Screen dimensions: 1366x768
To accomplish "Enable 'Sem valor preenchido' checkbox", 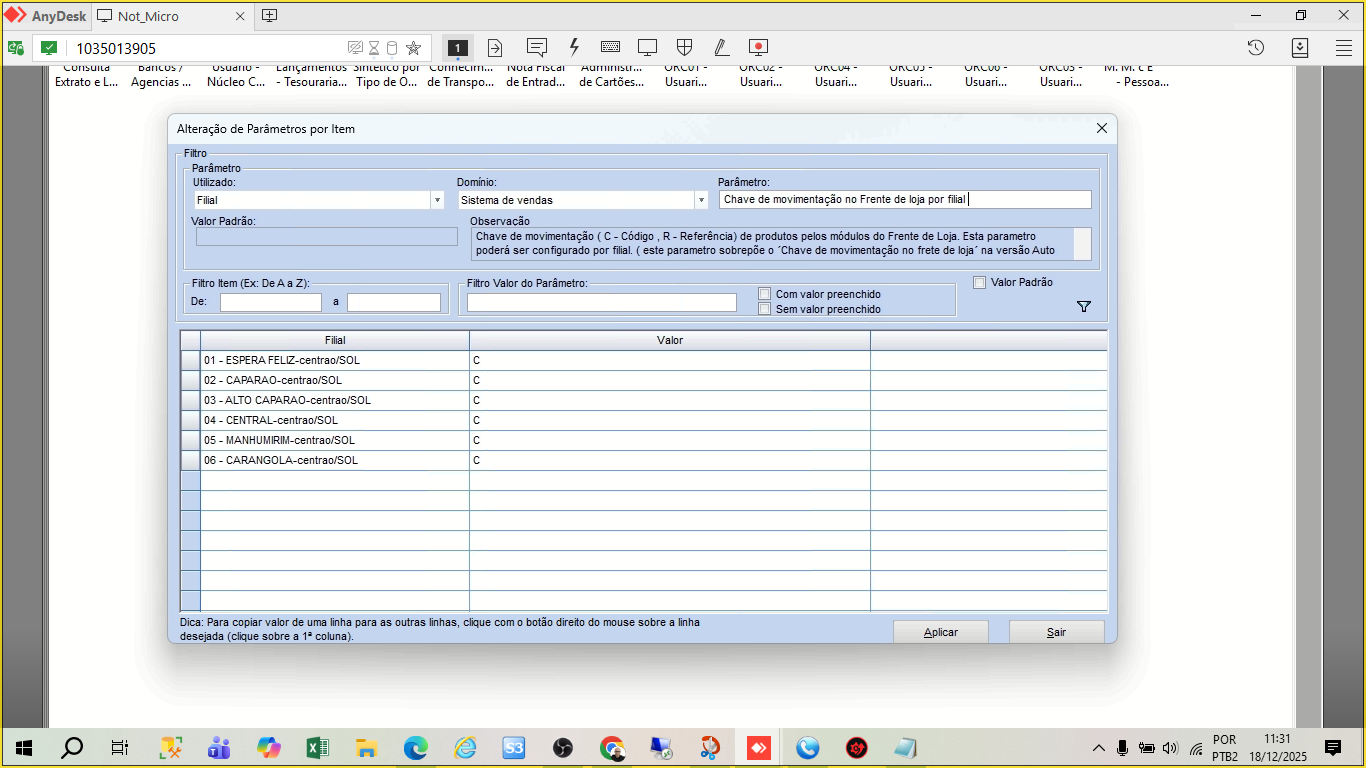I will [765, 309].
